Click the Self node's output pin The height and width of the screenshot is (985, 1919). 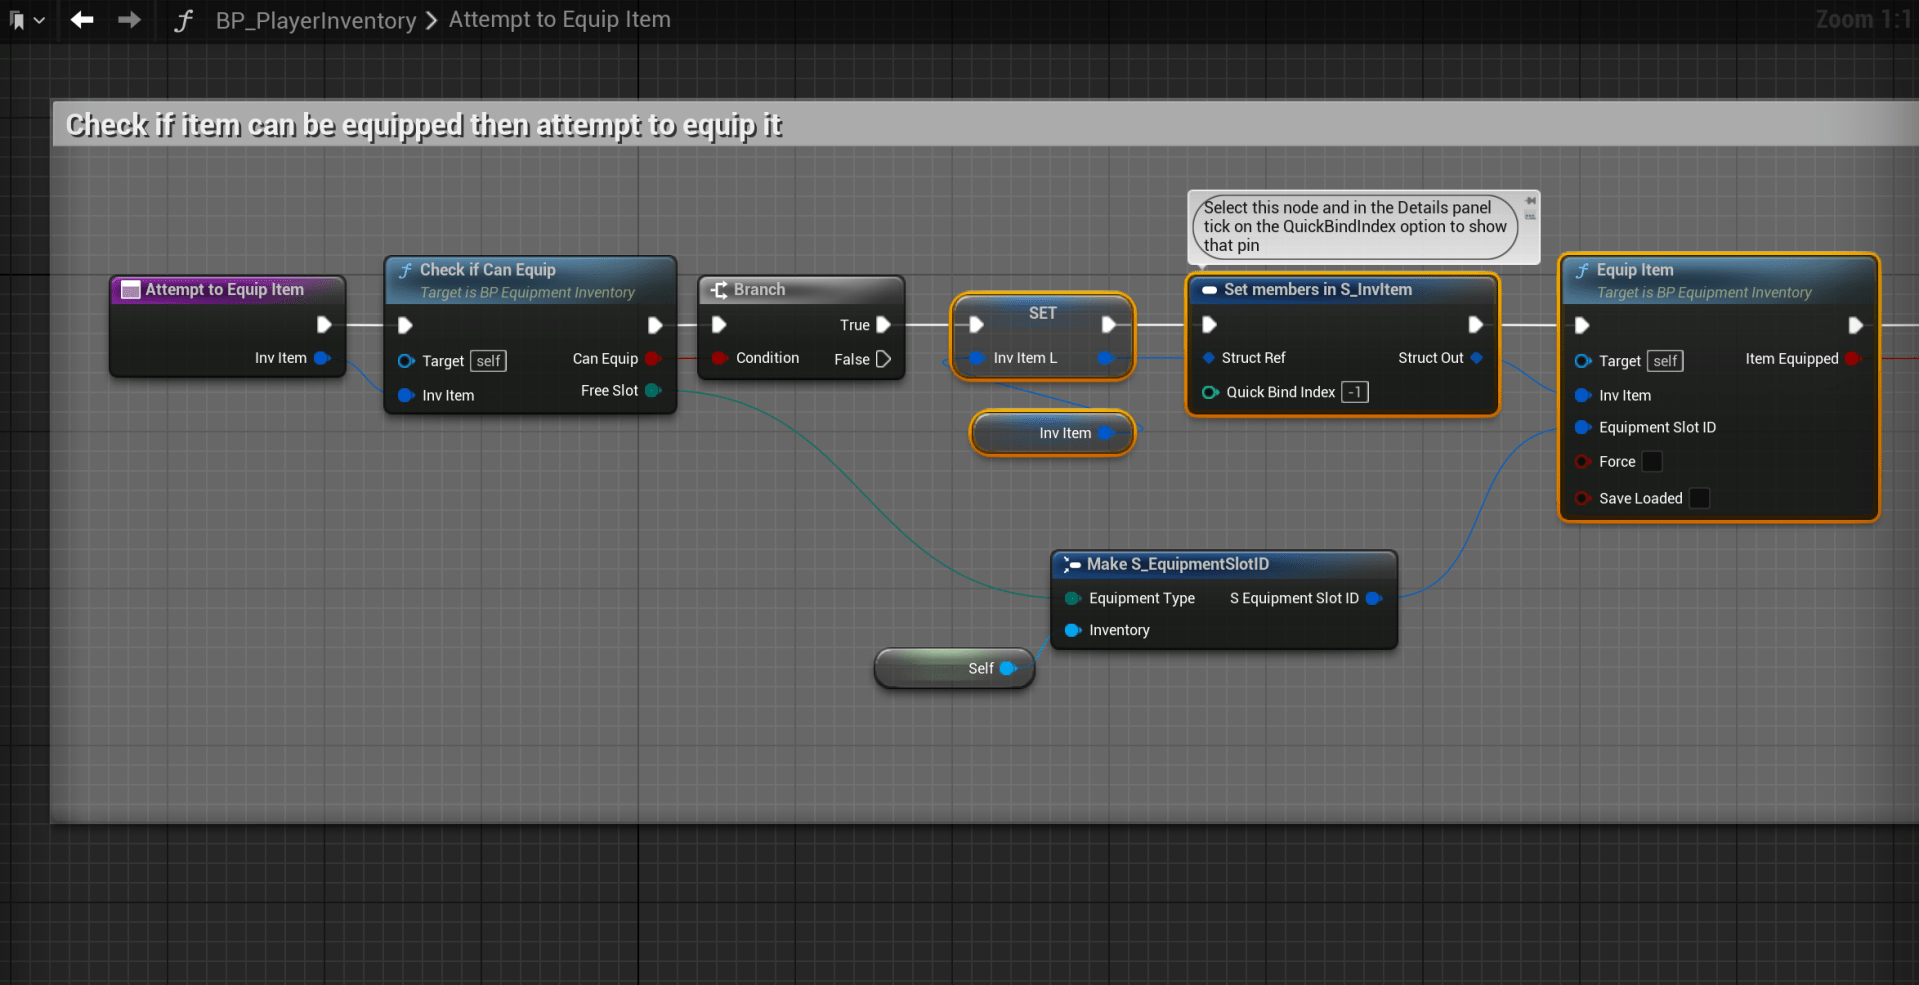pos(1008,668)
